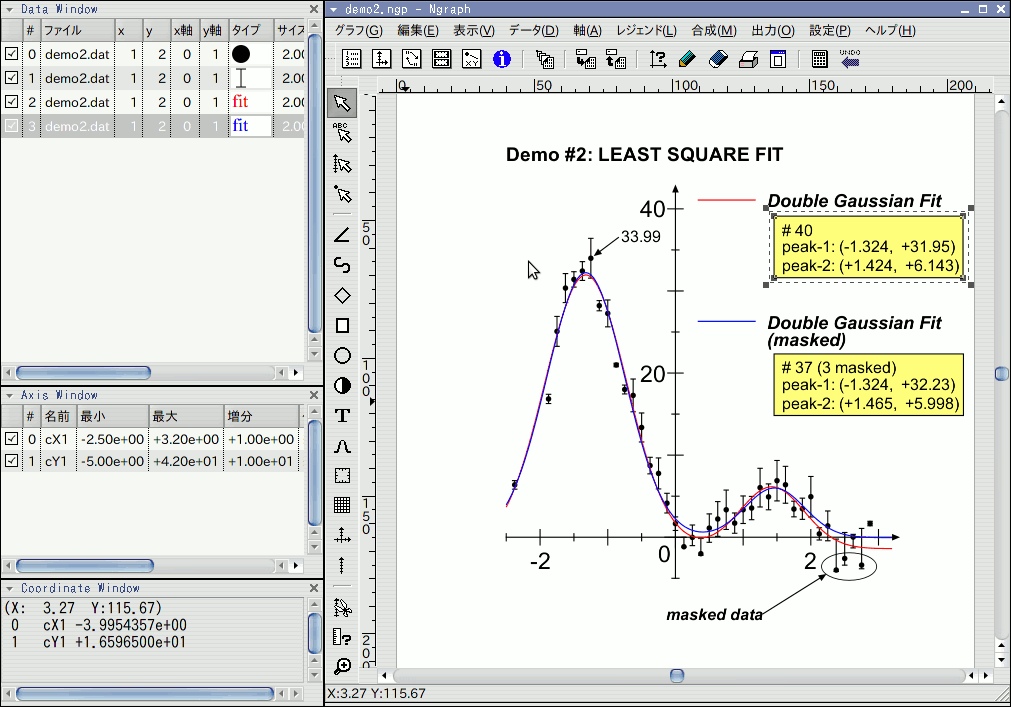Select the Rectangle drawing tool
The width and height of the screenshot is (1011, 707).
click(342, 325)
